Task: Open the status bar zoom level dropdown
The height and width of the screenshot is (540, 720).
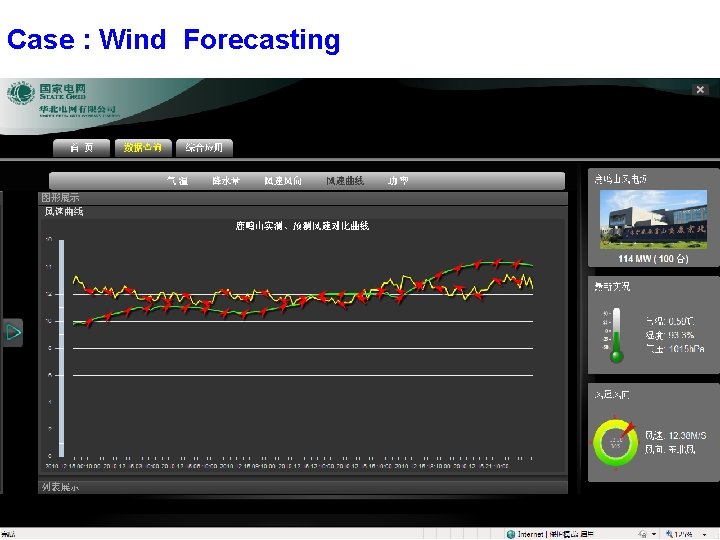Action: [705, 534]
